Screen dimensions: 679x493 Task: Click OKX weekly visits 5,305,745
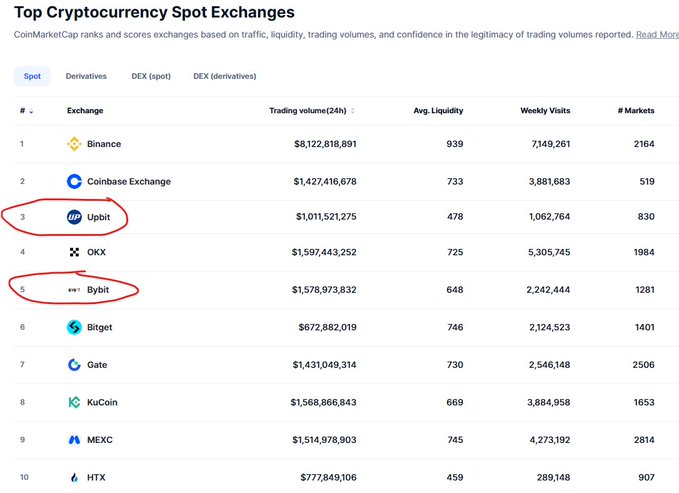pyautogui.click(x=549, y=252)
